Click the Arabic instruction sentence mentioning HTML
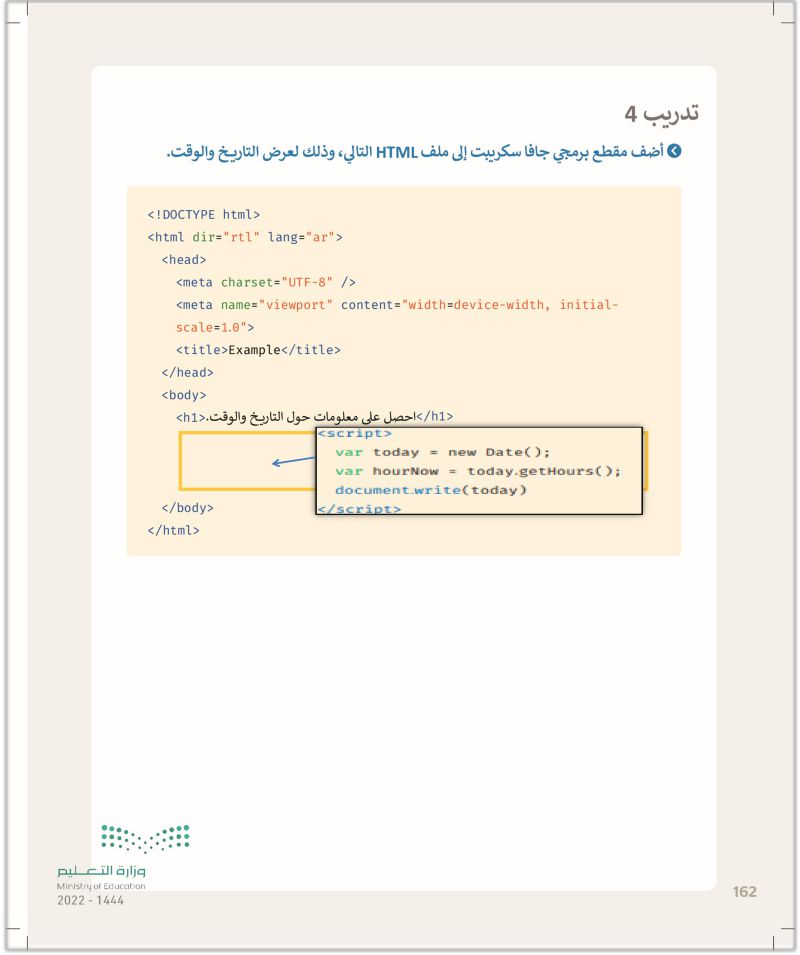Screen dimensions: 800x955 415,152
